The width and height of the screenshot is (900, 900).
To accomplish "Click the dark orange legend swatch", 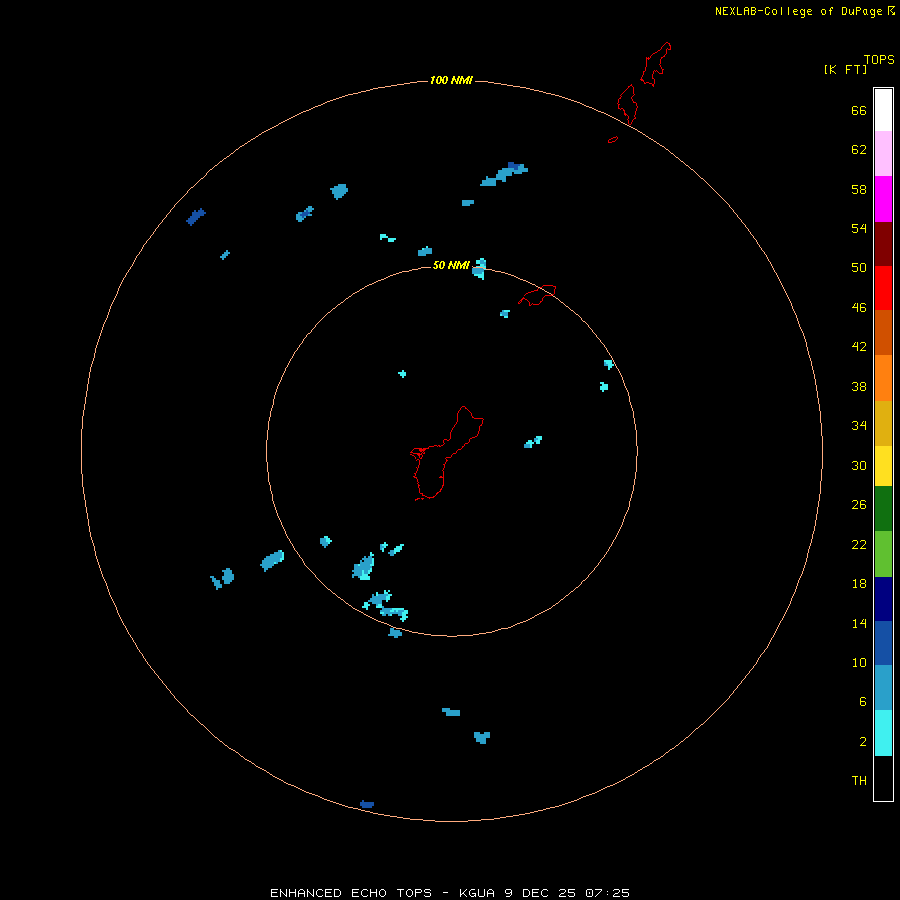I will click(x=883, y=332).
